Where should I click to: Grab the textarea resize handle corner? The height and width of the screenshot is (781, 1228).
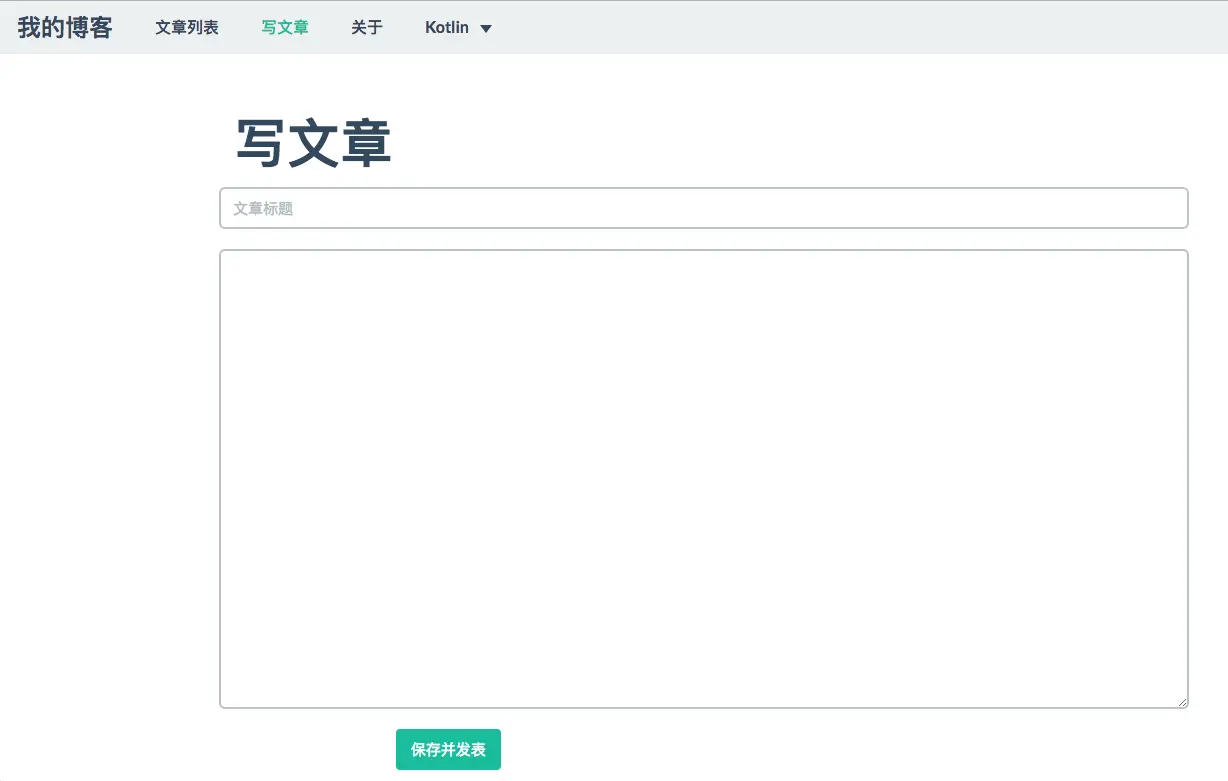pos(1182,702)
